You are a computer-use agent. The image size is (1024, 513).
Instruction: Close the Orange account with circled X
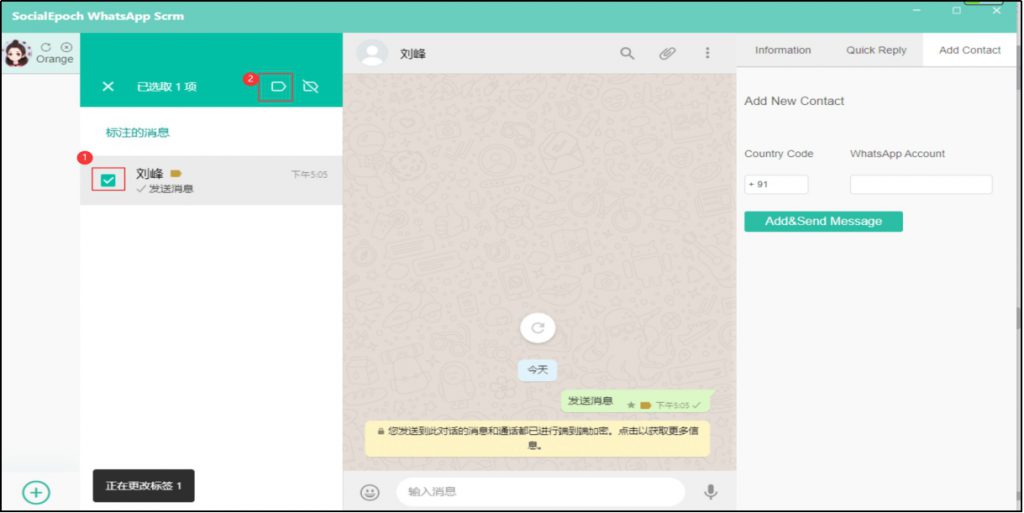tap(67, 47)
